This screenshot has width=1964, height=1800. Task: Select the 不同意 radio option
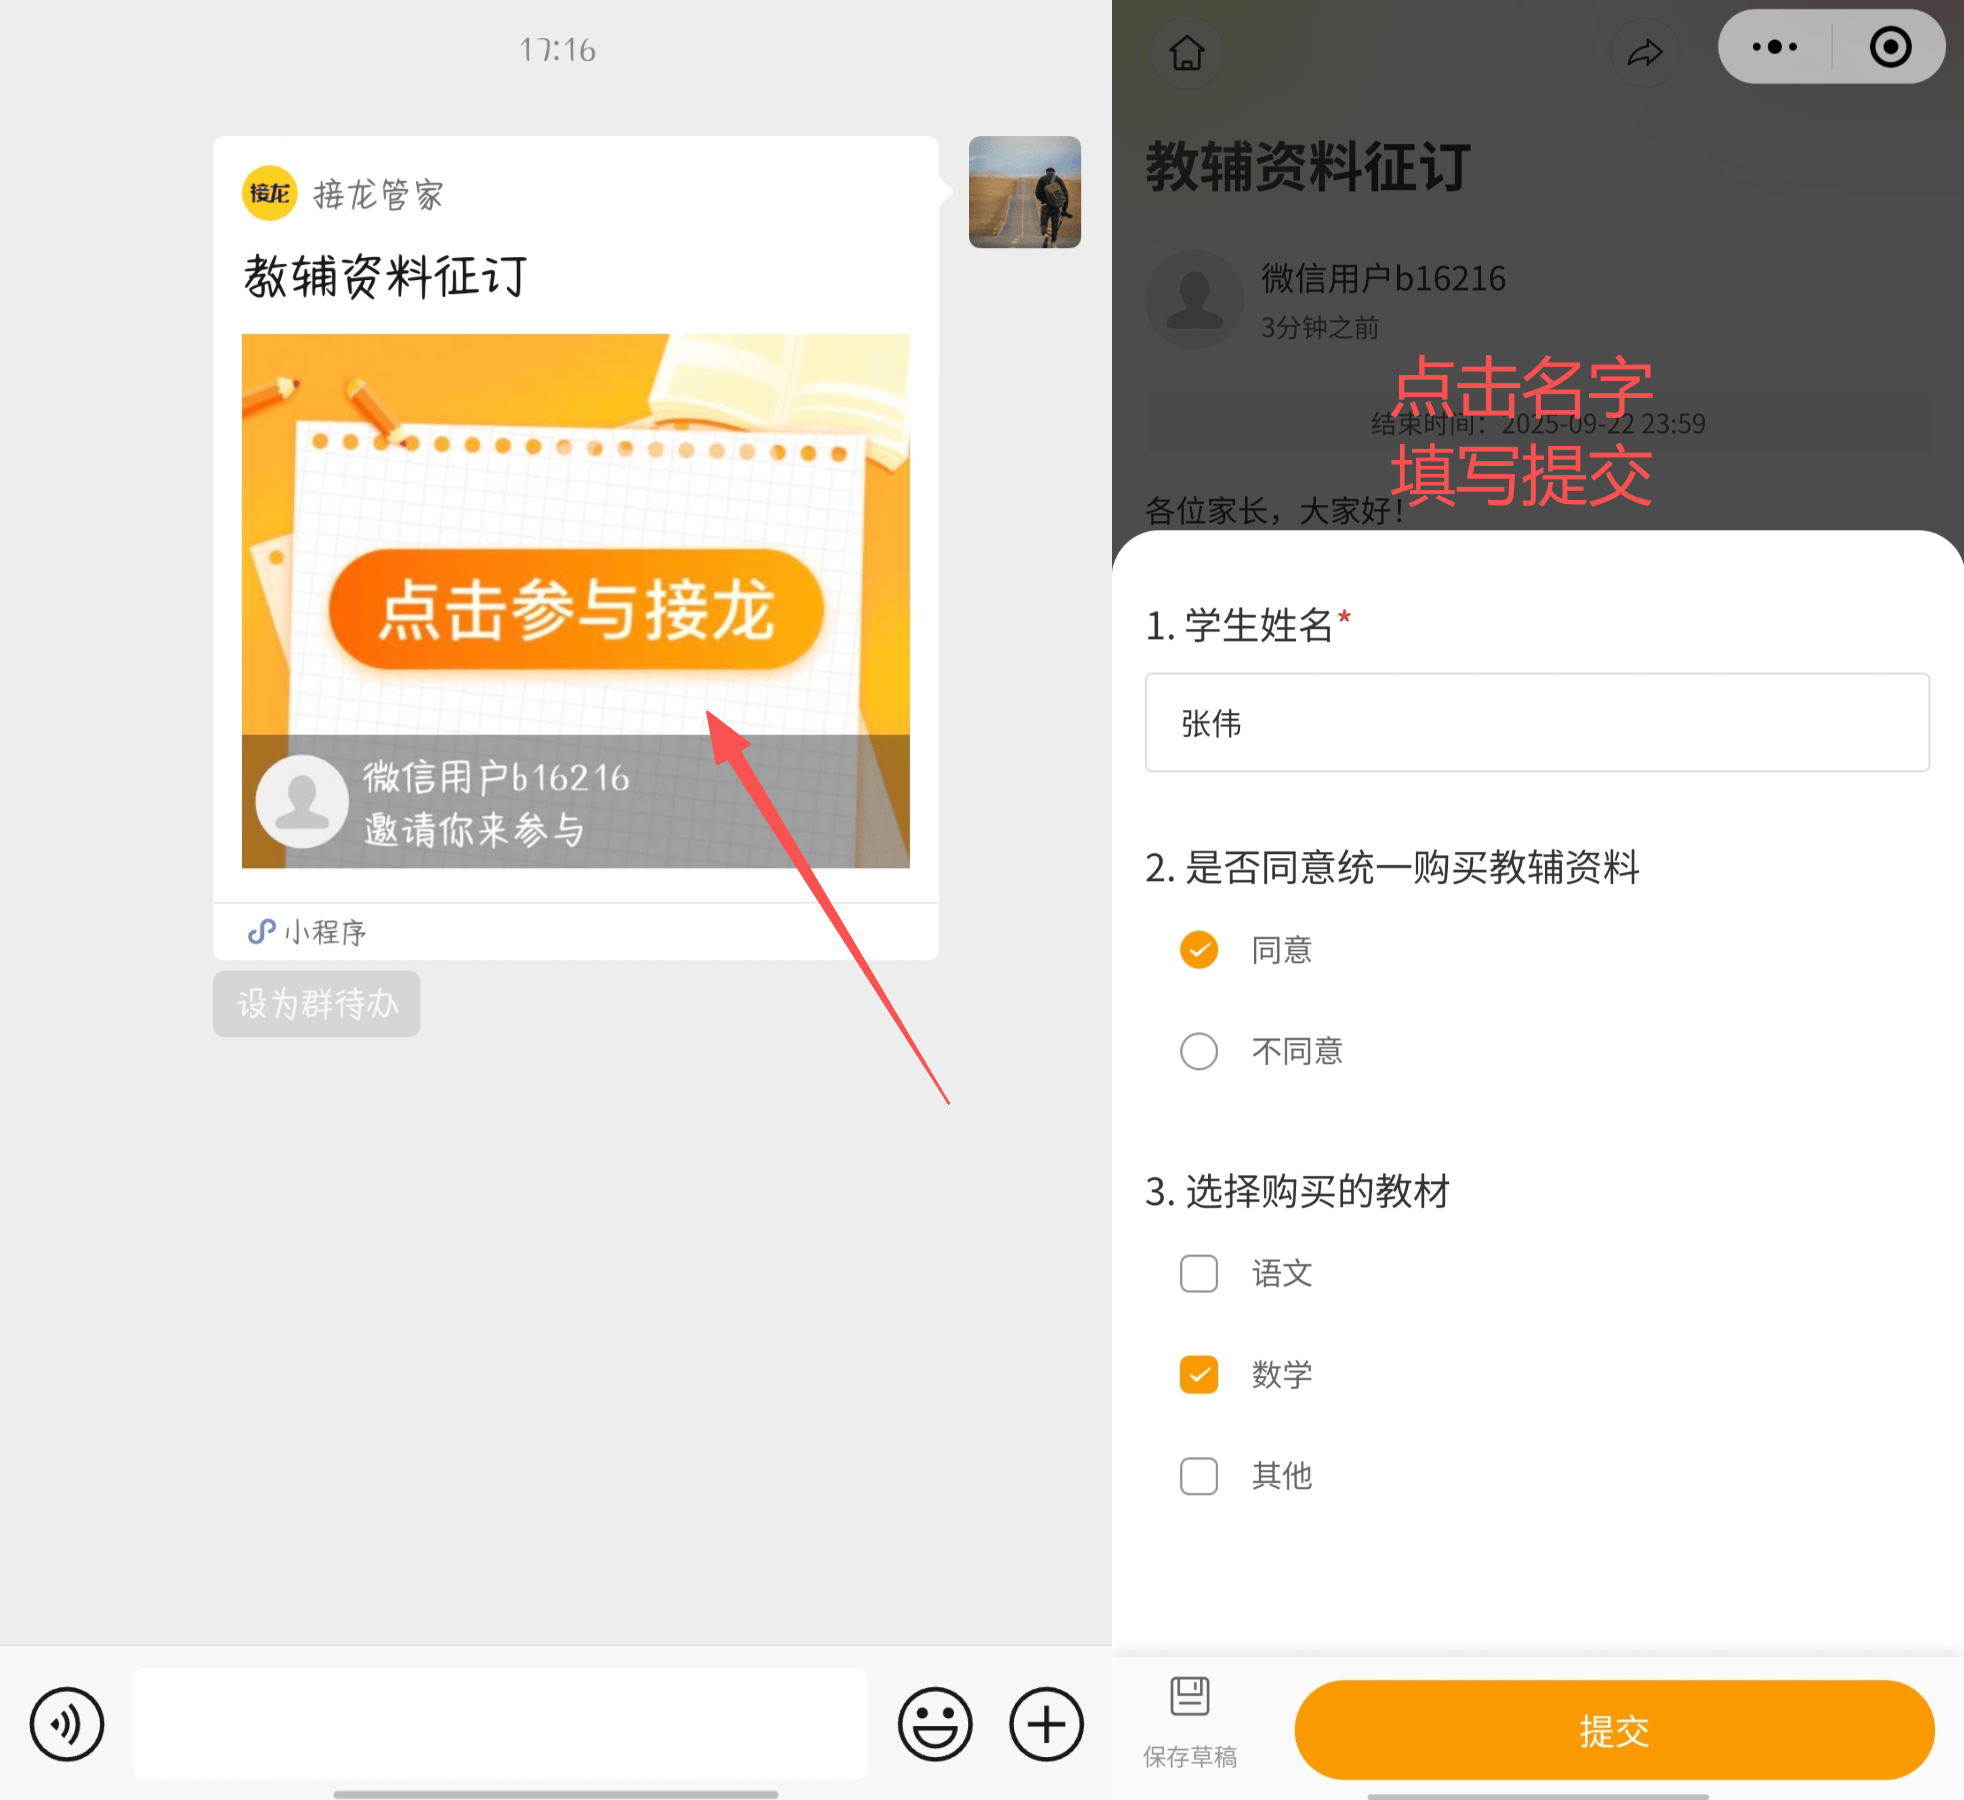tap(1199, 1051)
